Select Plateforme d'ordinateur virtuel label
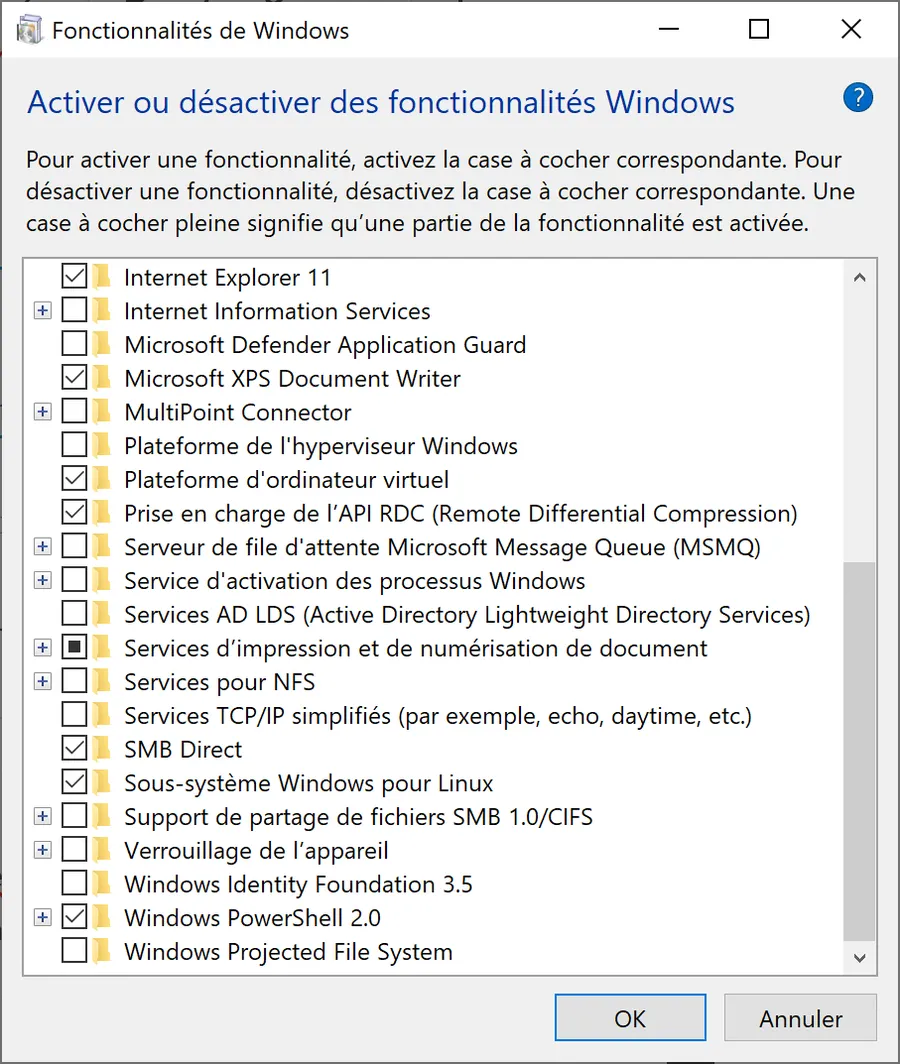900x1064 pixels. point(286,480)
